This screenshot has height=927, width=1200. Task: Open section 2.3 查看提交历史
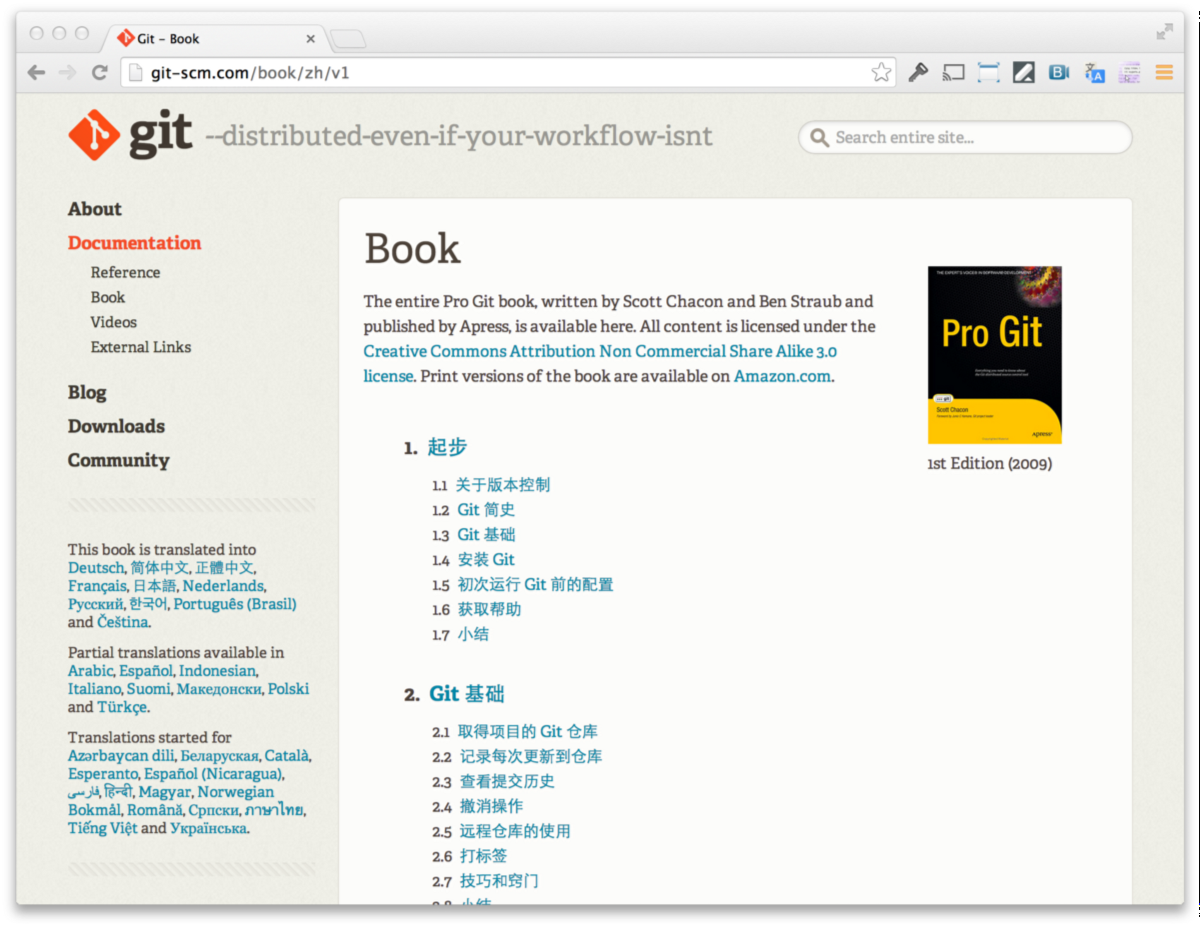pos(507,782)
